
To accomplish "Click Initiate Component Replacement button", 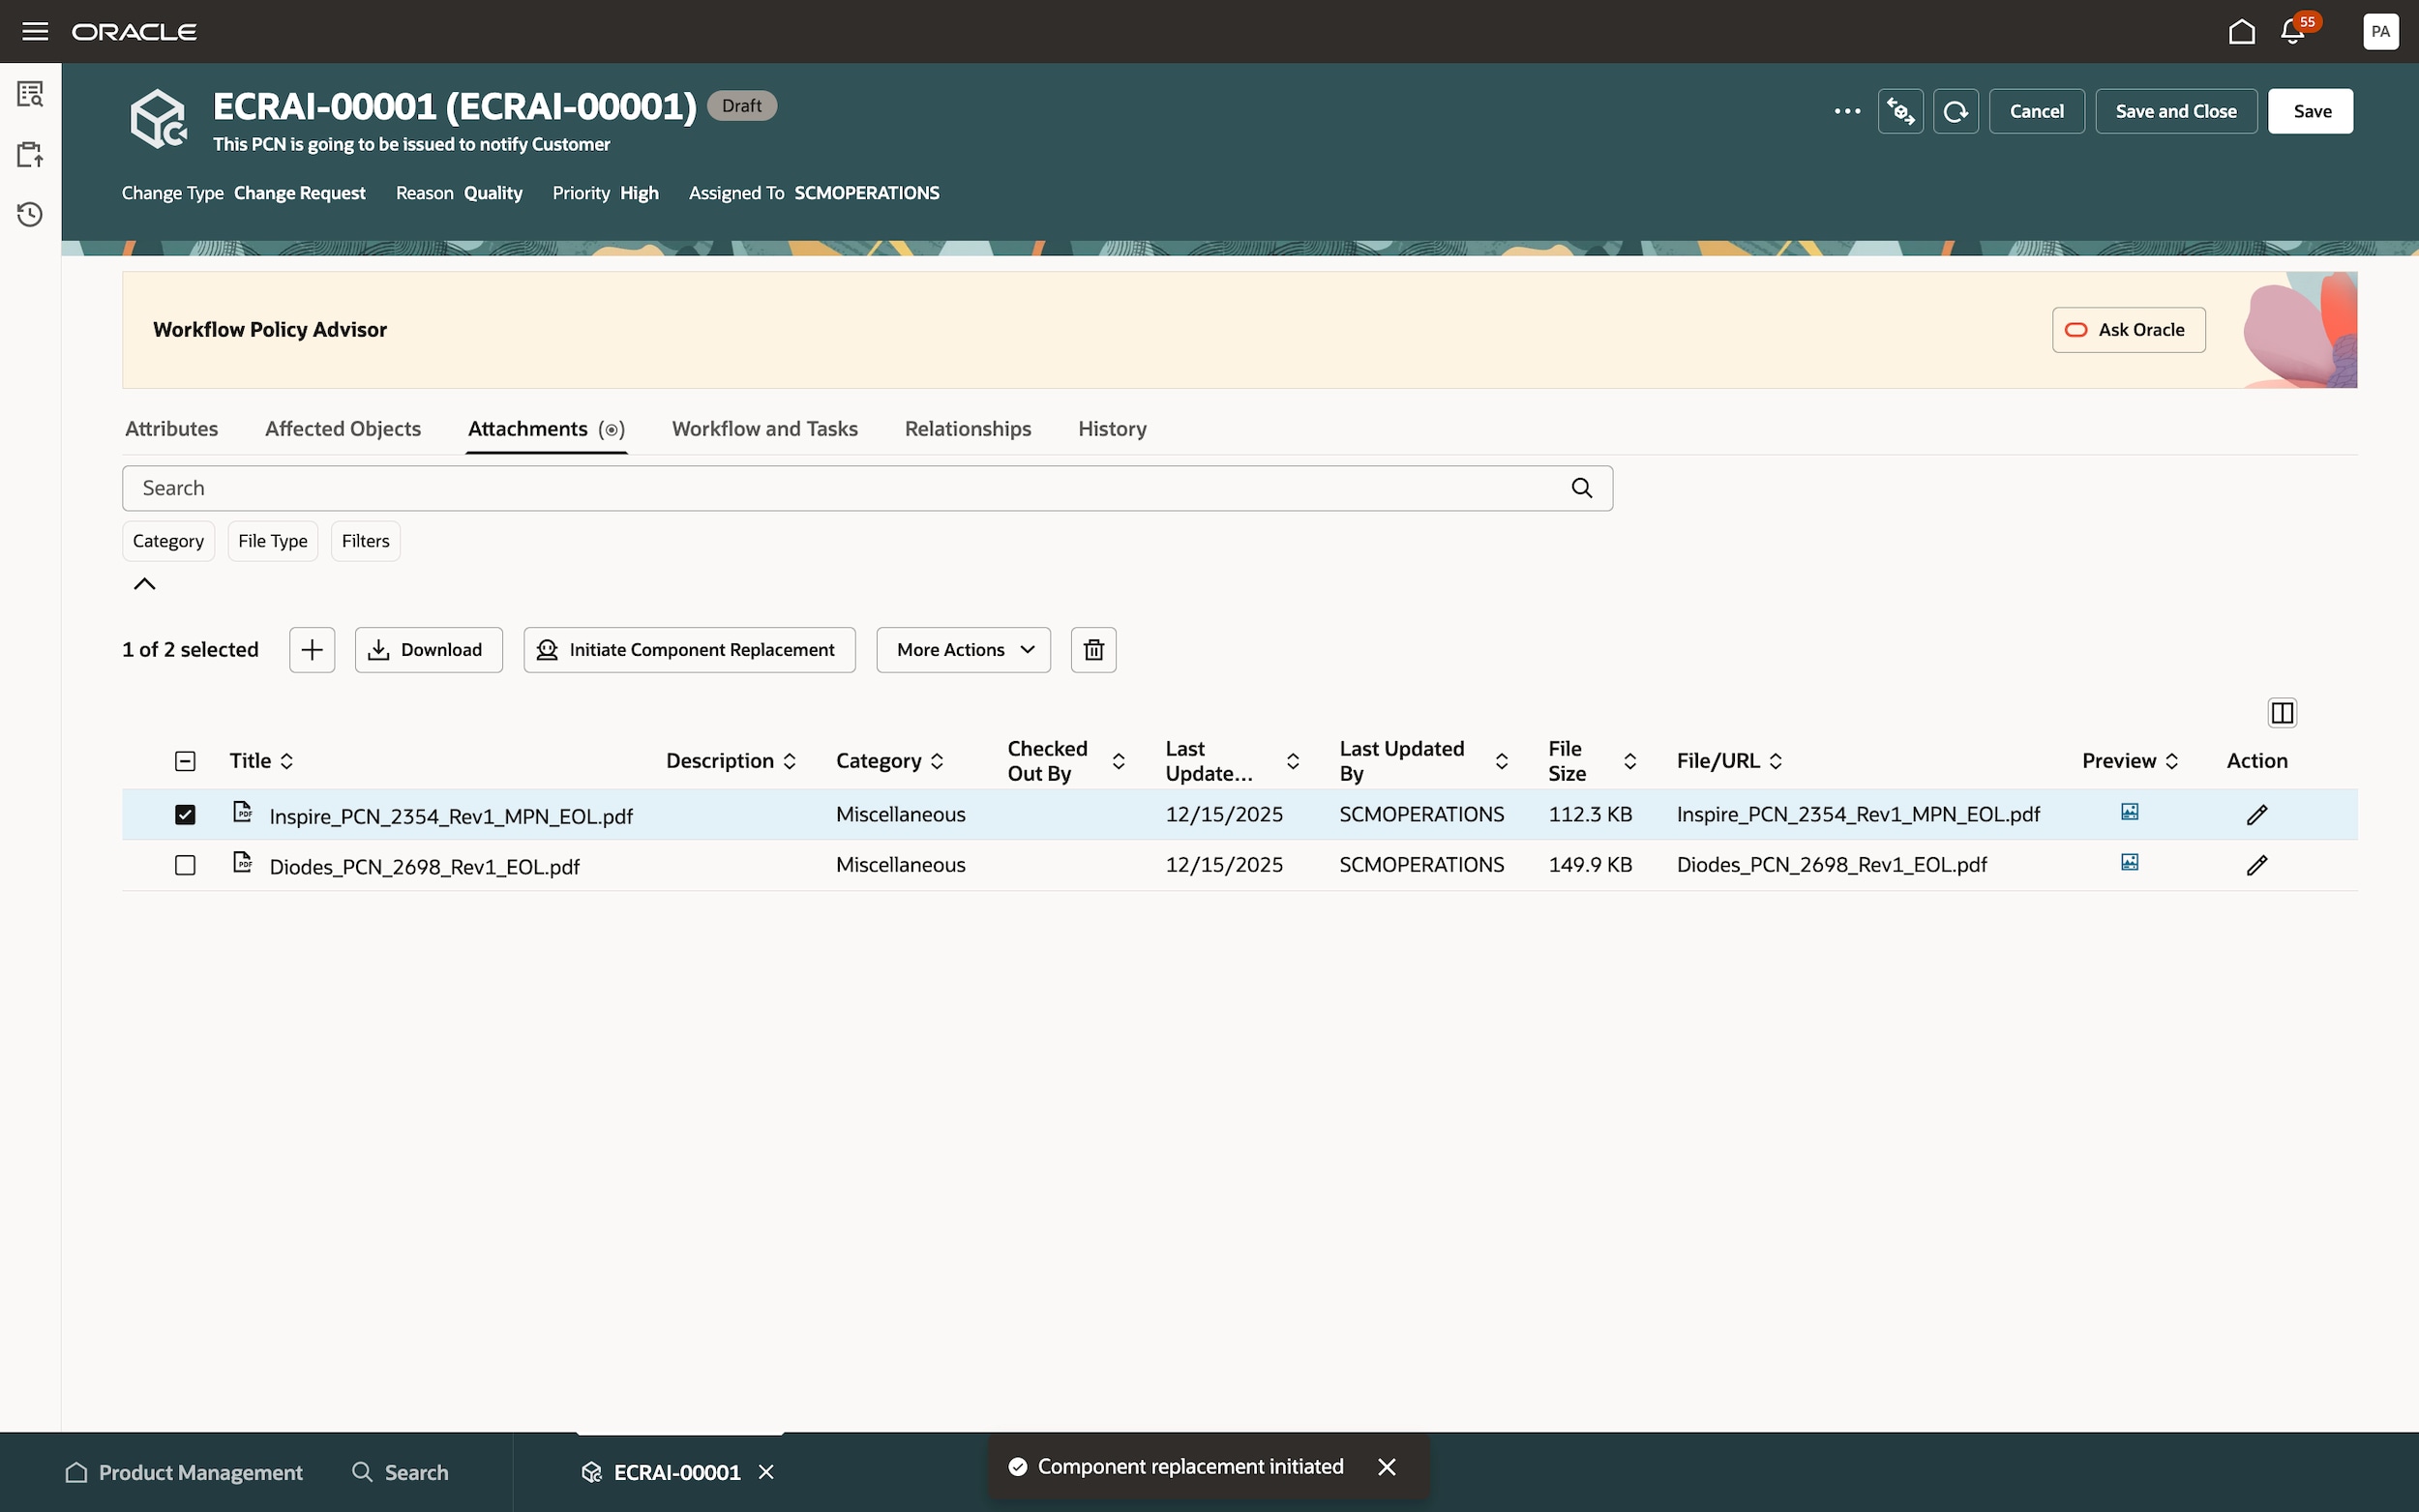I will click(x=689, y=650).
